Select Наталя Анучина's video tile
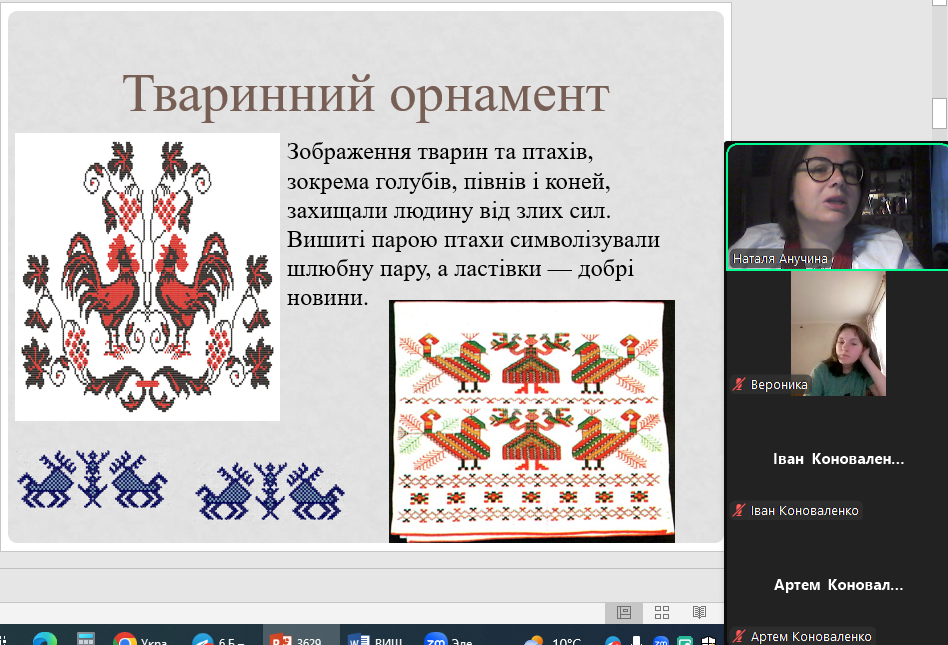This screenshot has height=645, width=948. pos(836,207)
